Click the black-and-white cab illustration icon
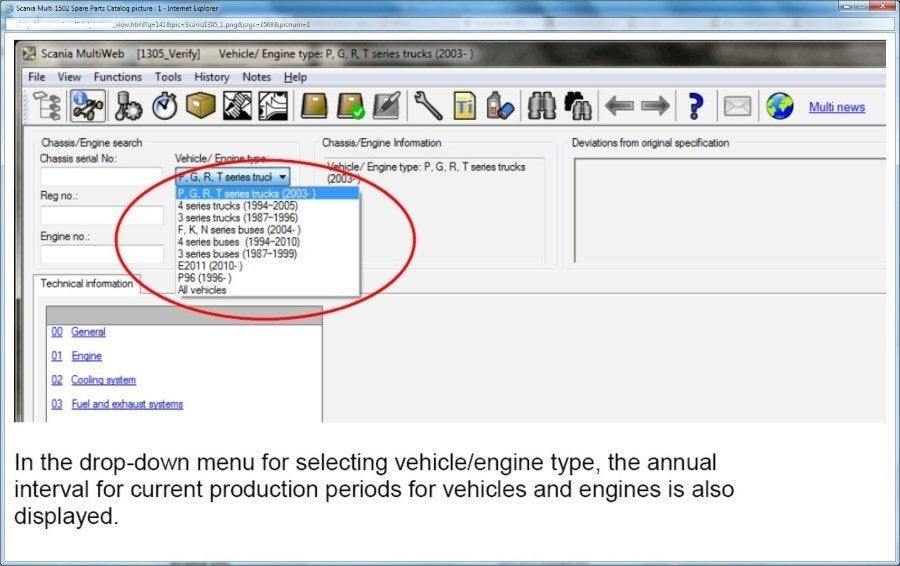Viewport: 900px width, 566px height. click(x=273, y=106)
